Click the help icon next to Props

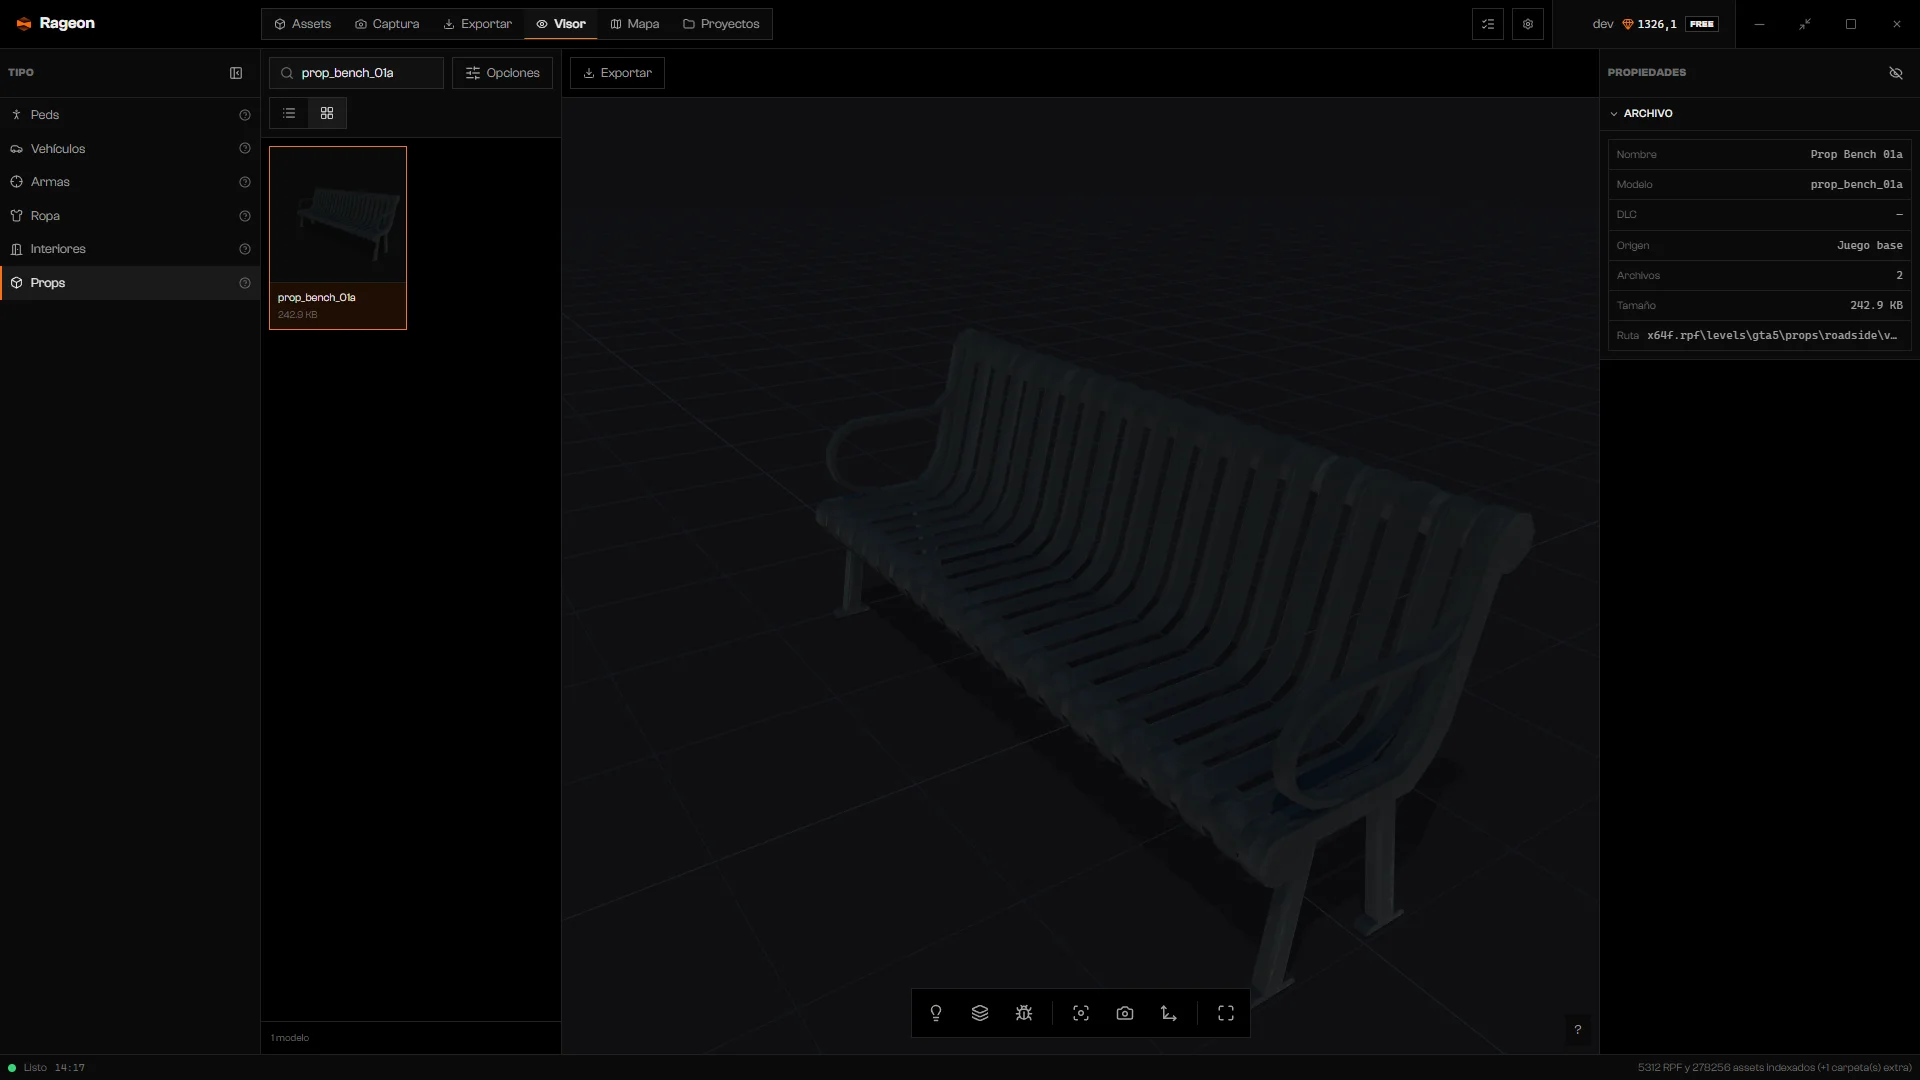click(x=245, y=283)
